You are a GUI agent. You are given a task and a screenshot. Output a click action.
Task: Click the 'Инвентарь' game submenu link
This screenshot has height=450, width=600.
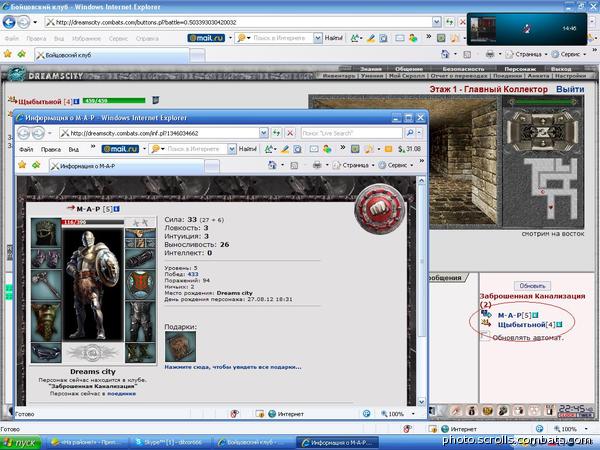point(339,76)
